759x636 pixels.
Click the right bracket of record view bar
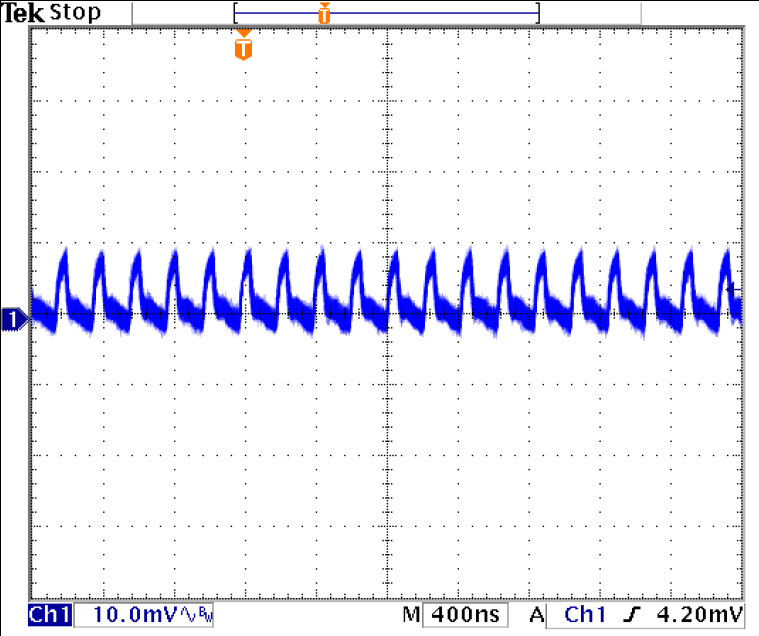pyautogui.click(x=538, y=13)
